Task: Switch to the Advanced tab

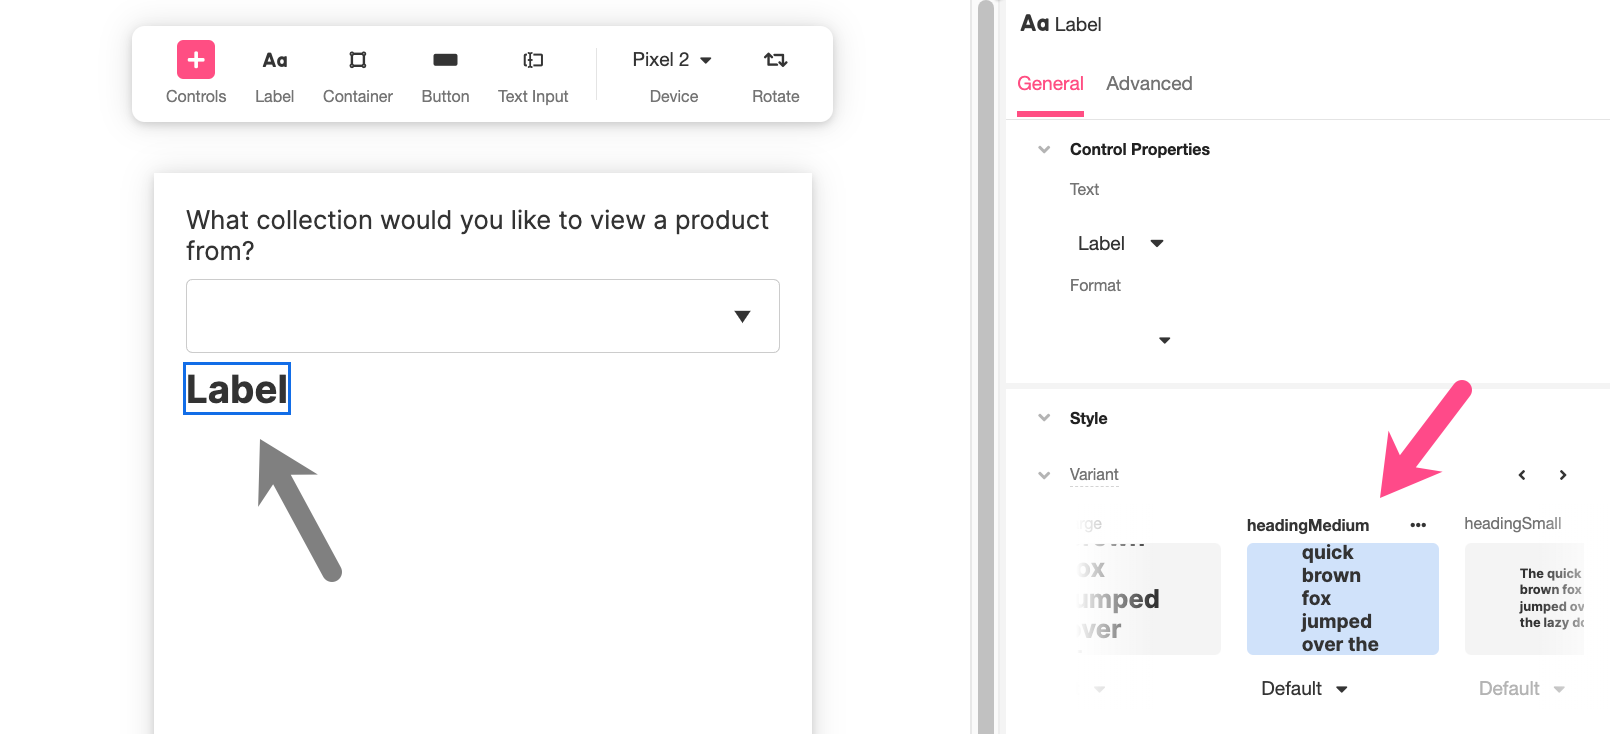Action: (x=1149, y=84)
